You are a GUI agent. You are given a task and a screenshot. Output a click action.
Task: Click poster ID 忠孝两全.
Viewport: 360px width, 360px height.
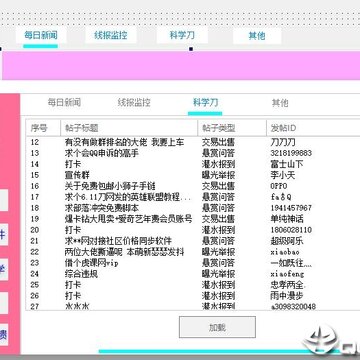[289, 285]
